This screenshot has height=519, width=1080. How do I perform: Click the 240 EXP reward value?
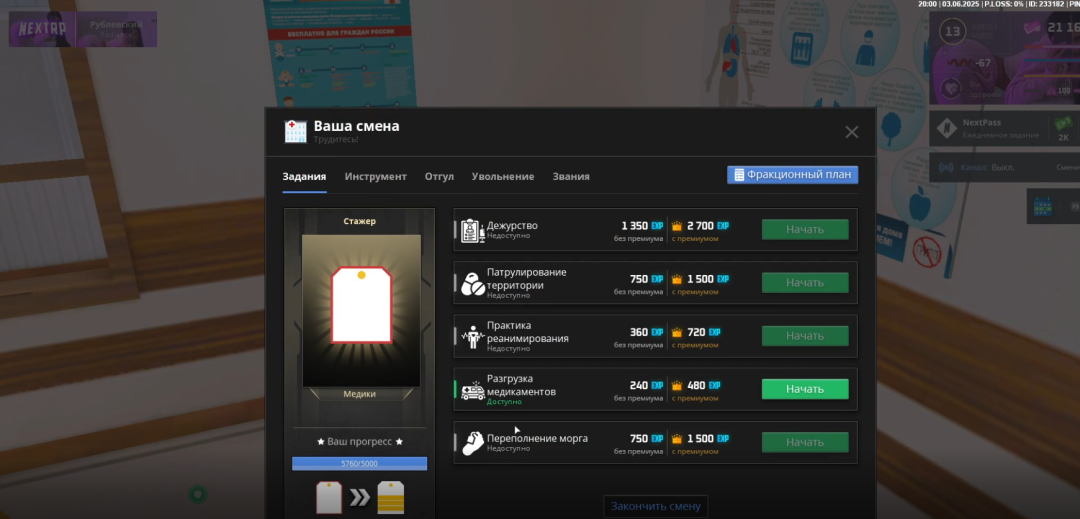click(646, 385)
